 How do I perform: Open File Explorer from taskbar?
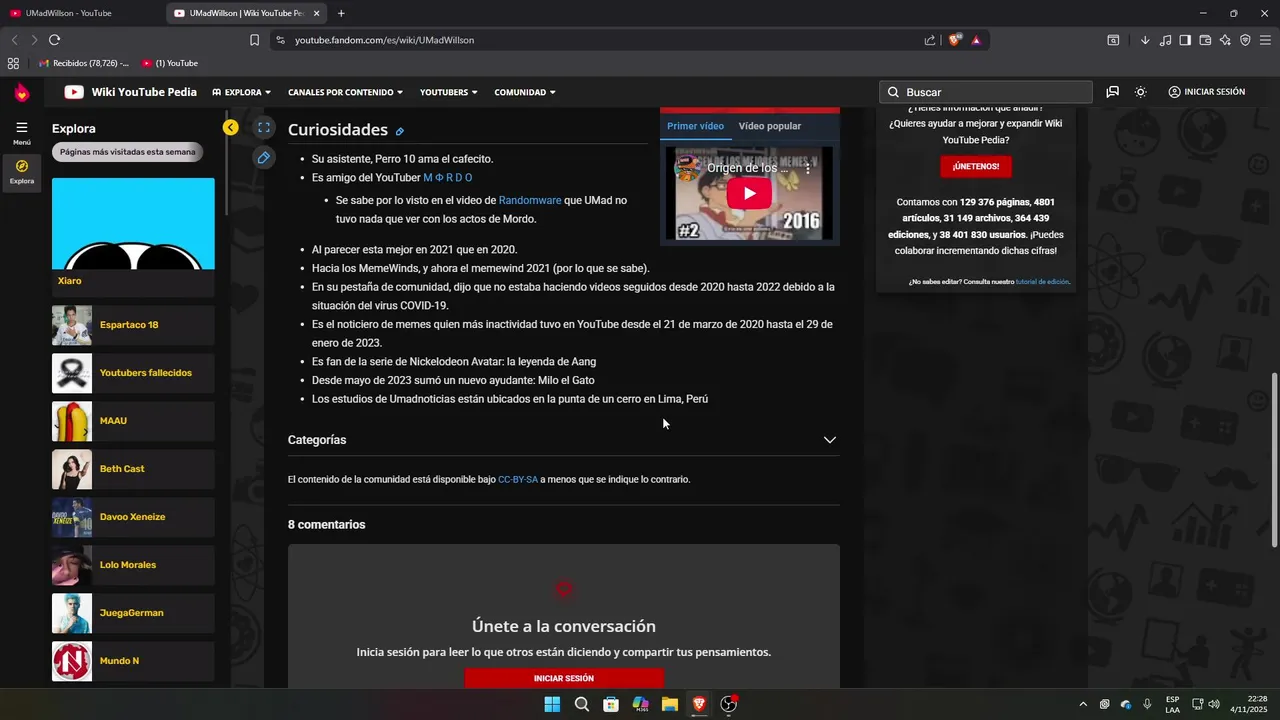pos(670,704)
